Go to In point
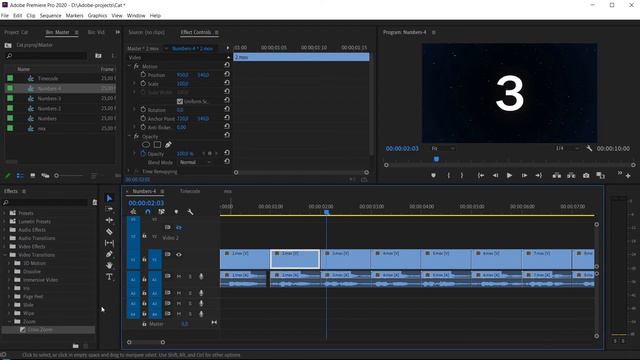This screenshot has width=640, height=360. click(x=481, y=176)
